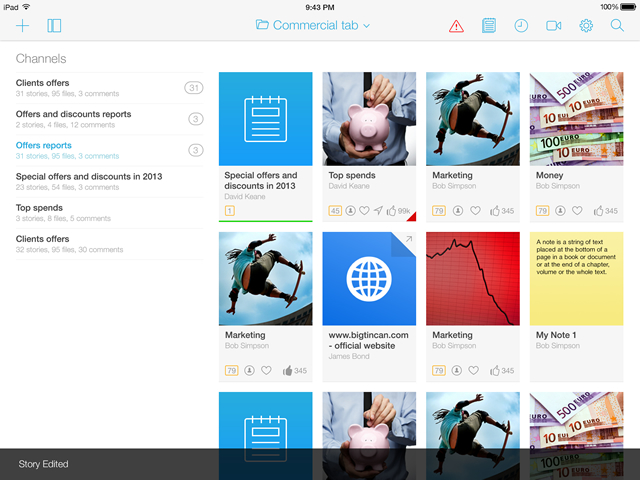Screen dimensions: 640x480
Task: Click the author icon on Top spends card
Action: (x=350, y=211)
